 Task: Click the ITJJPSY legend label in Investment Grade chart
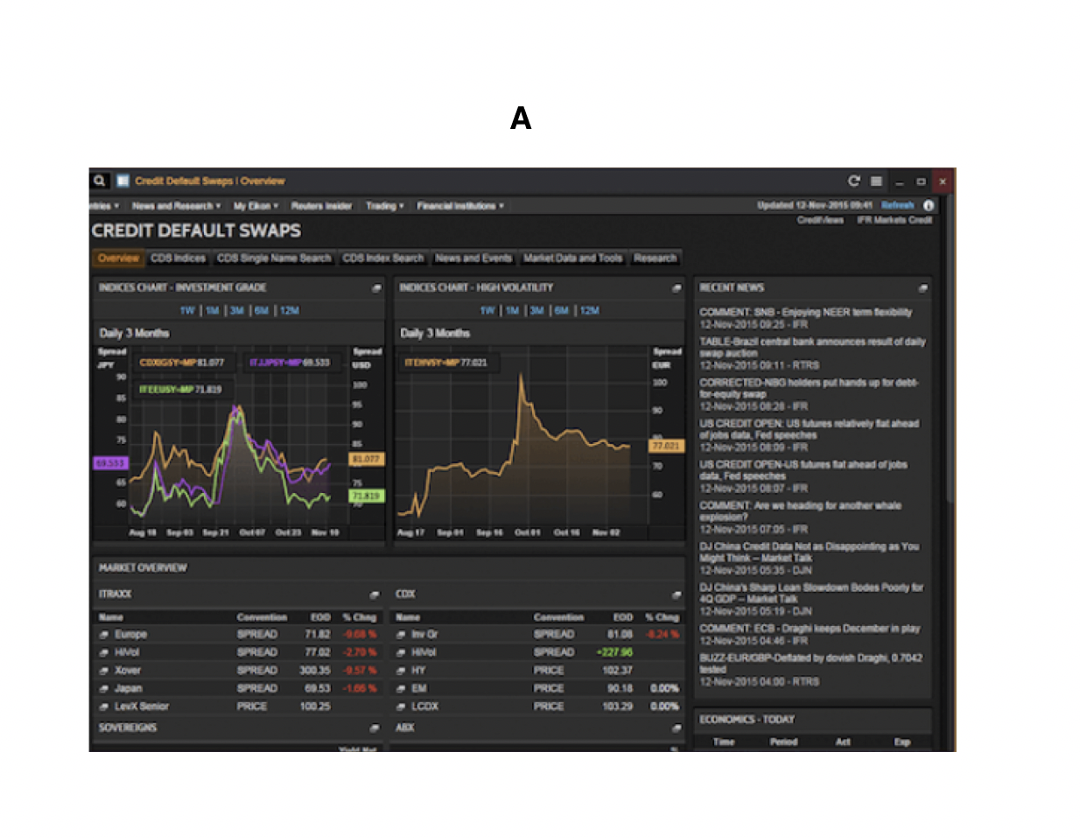pyautogui.click(x=289, y=362)
